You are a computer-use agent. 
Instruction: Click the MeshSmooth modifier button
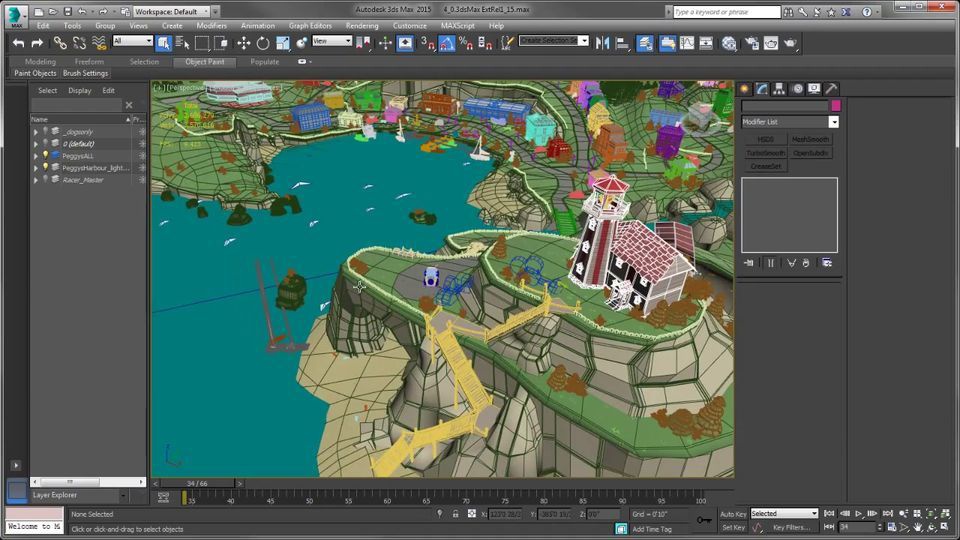[810, 140]
